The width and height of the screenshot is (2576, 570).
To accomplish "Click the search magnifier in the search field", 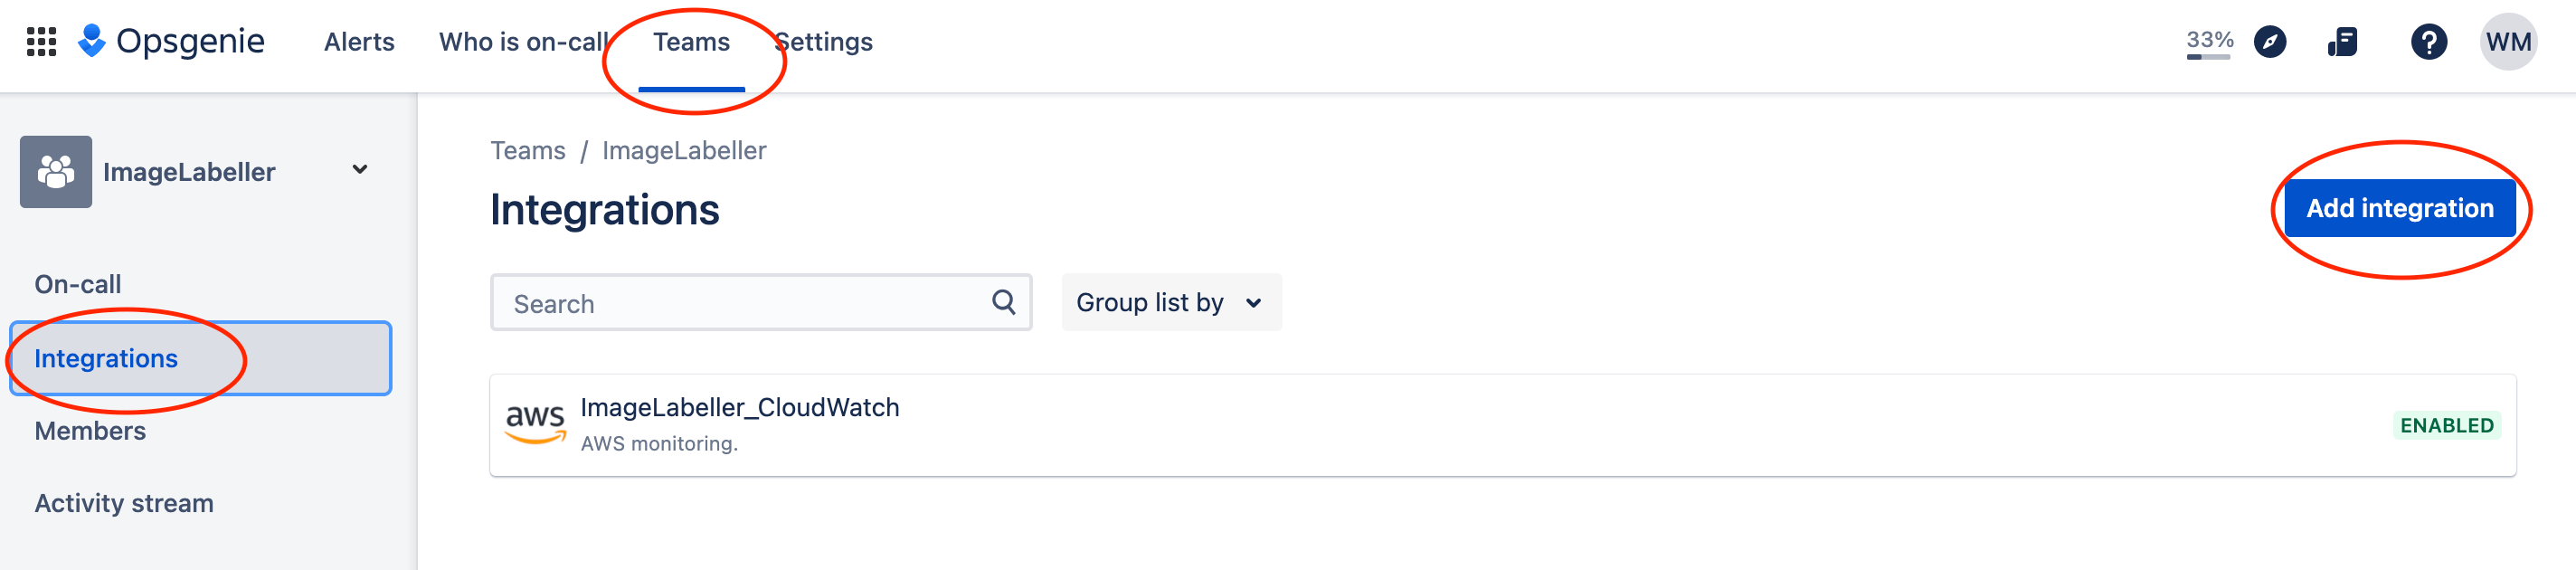I will 1003,302.
